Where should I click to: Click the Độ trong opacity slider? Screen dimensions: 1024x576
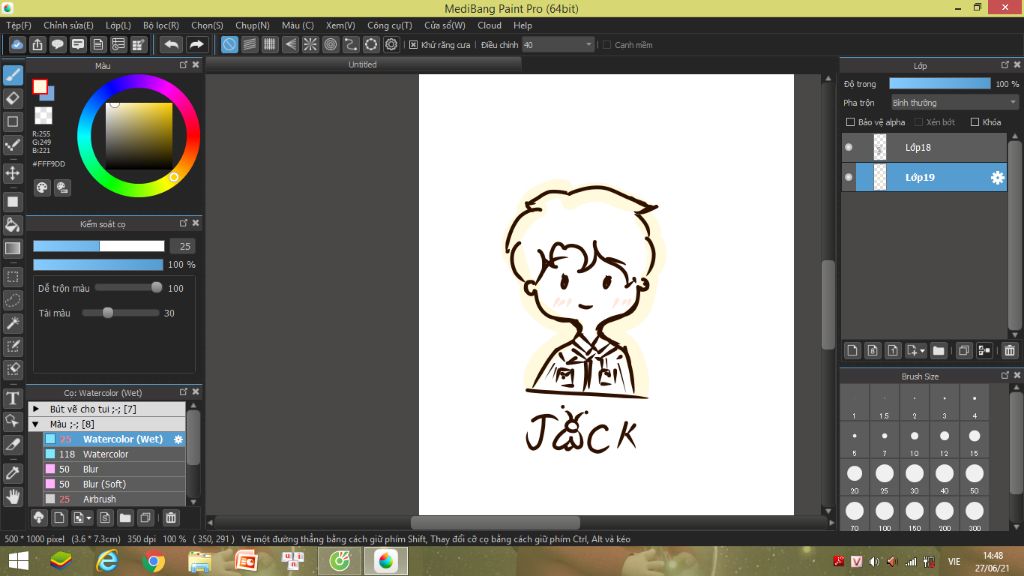coord(940,84)
